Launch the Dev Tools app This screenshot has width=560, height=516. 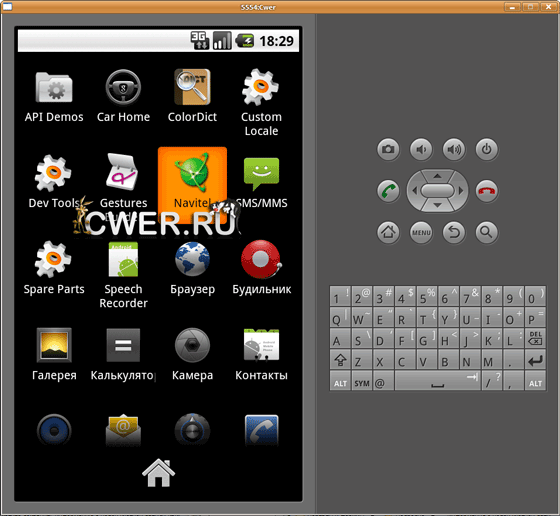[54, 181]
